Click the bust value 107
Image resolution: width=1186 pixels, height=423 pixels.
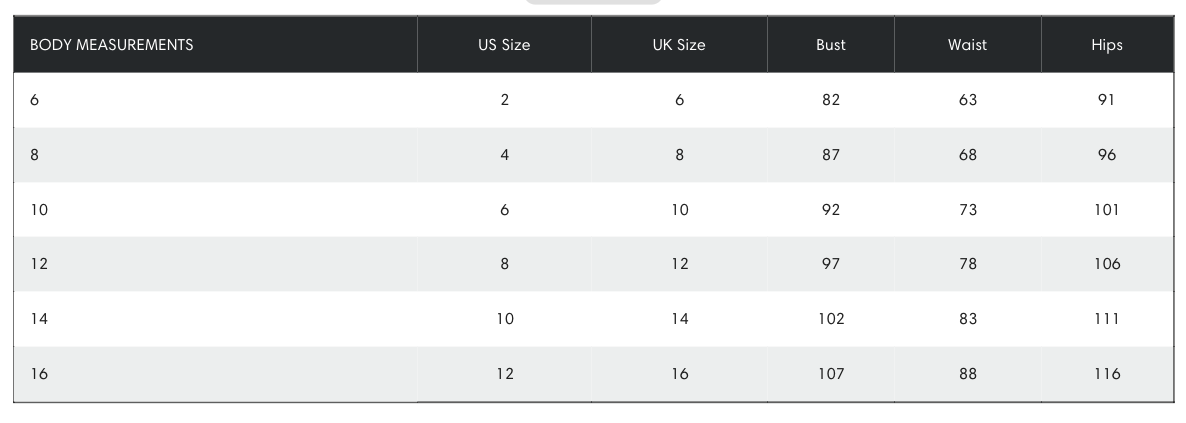831,373
